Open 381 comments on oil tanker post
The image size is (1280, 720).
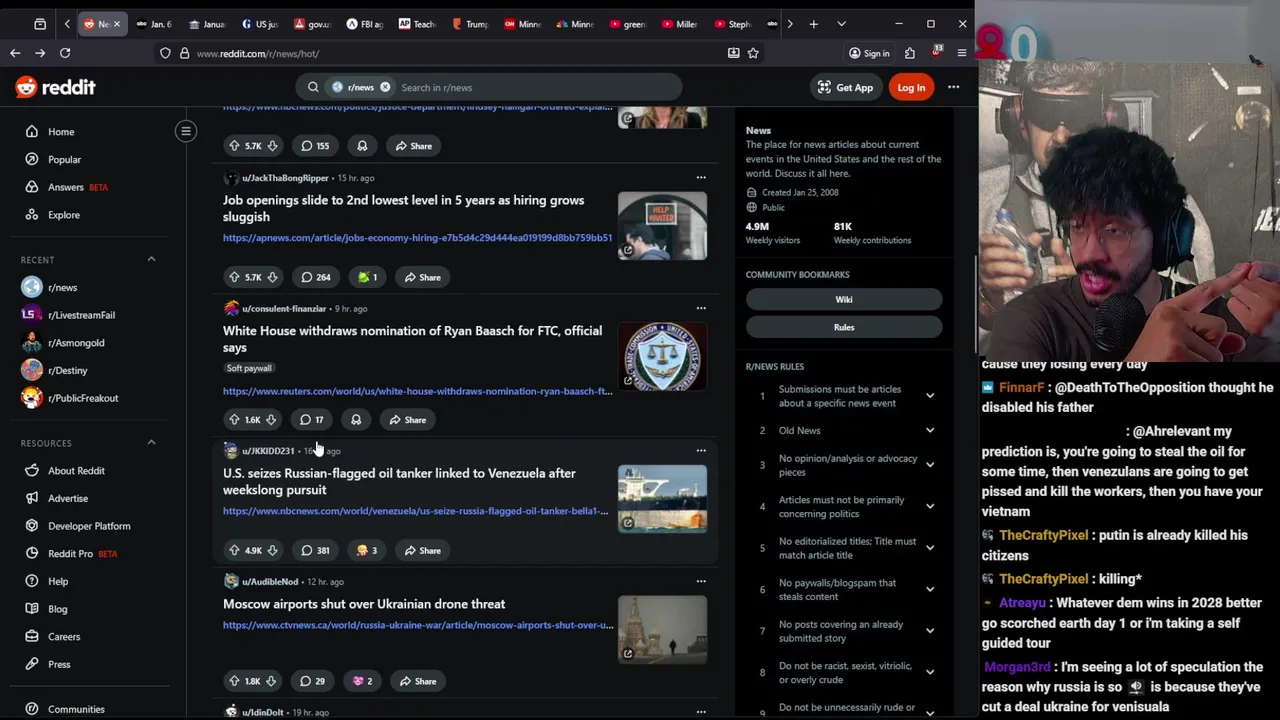(x=315, y=550)
